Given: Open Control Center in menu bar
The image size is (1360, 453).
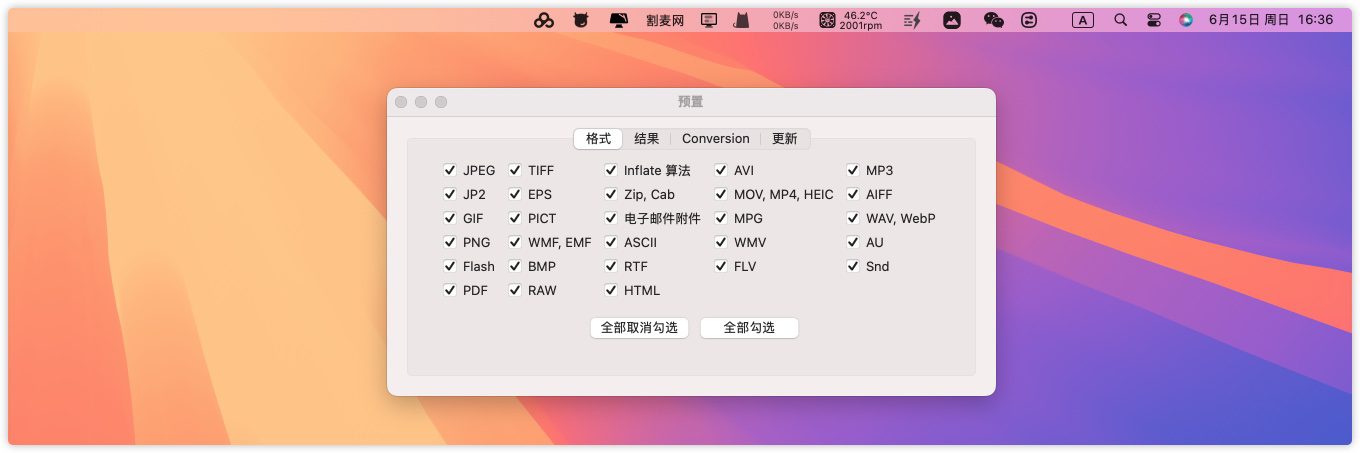Looking at the screenshot, I should pos(1154,20).
